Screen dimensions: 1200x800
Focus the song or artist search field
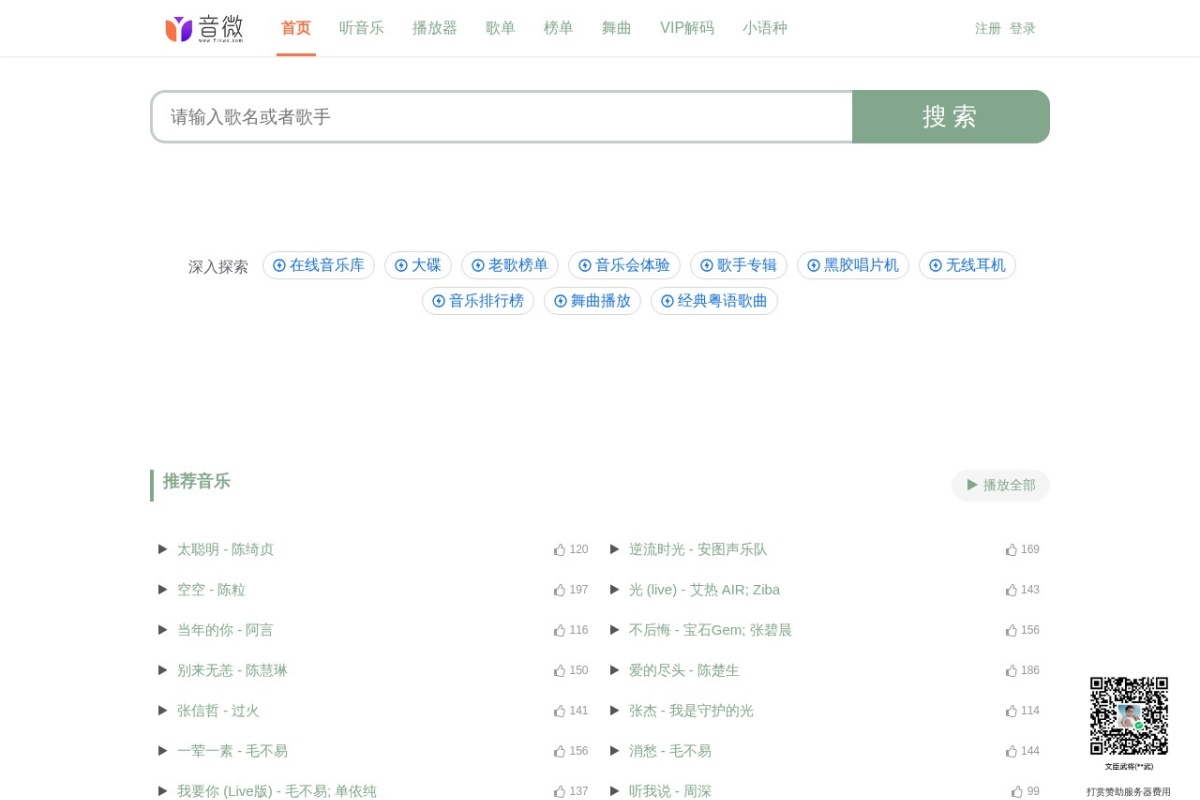500,117
